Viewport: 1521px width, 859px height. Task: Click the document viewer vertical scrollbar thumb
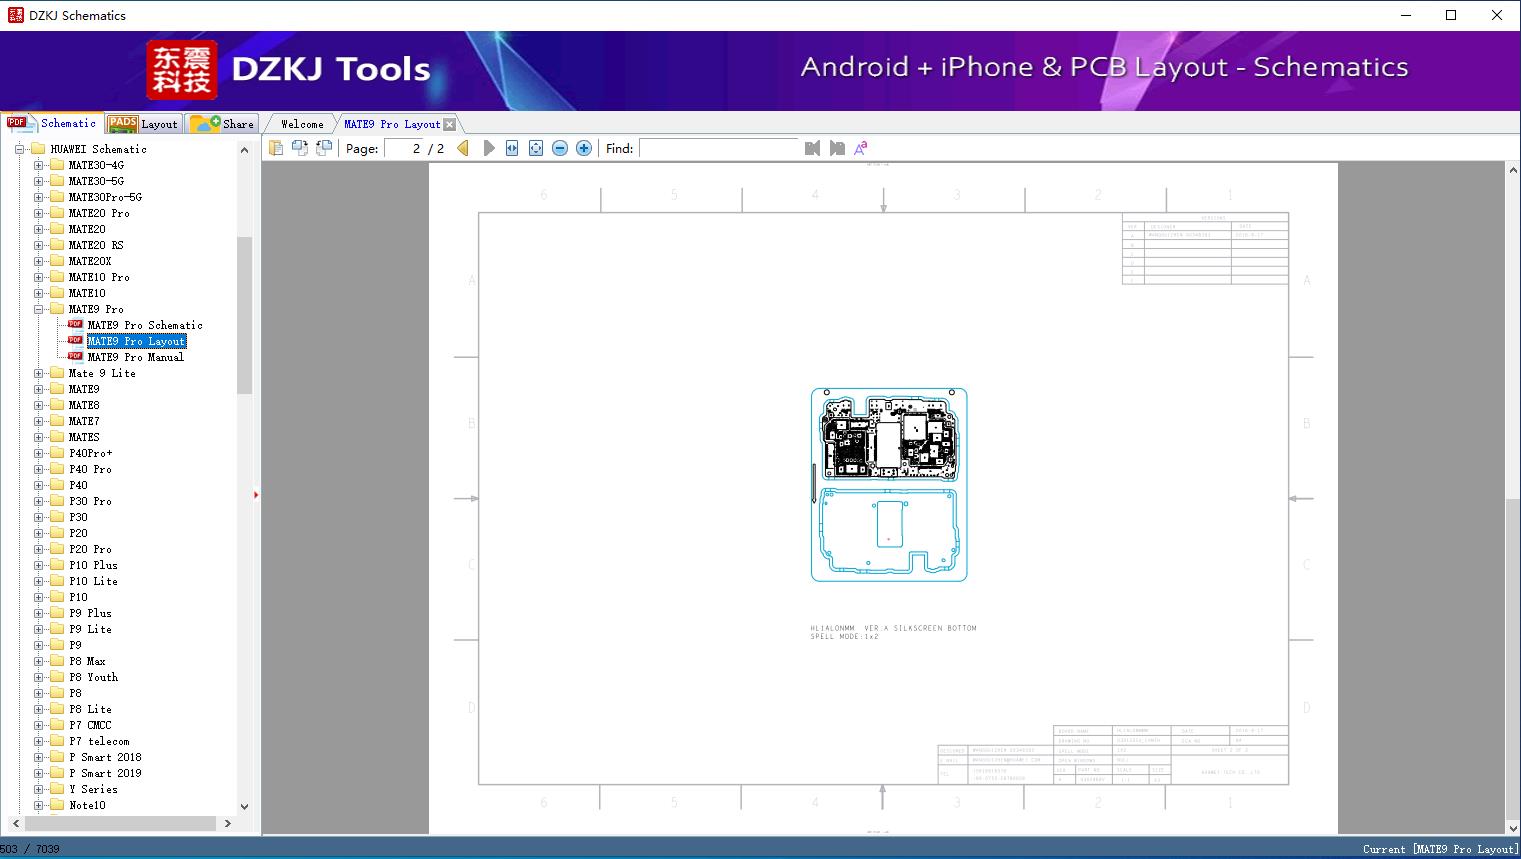(x=1512, y=658)
